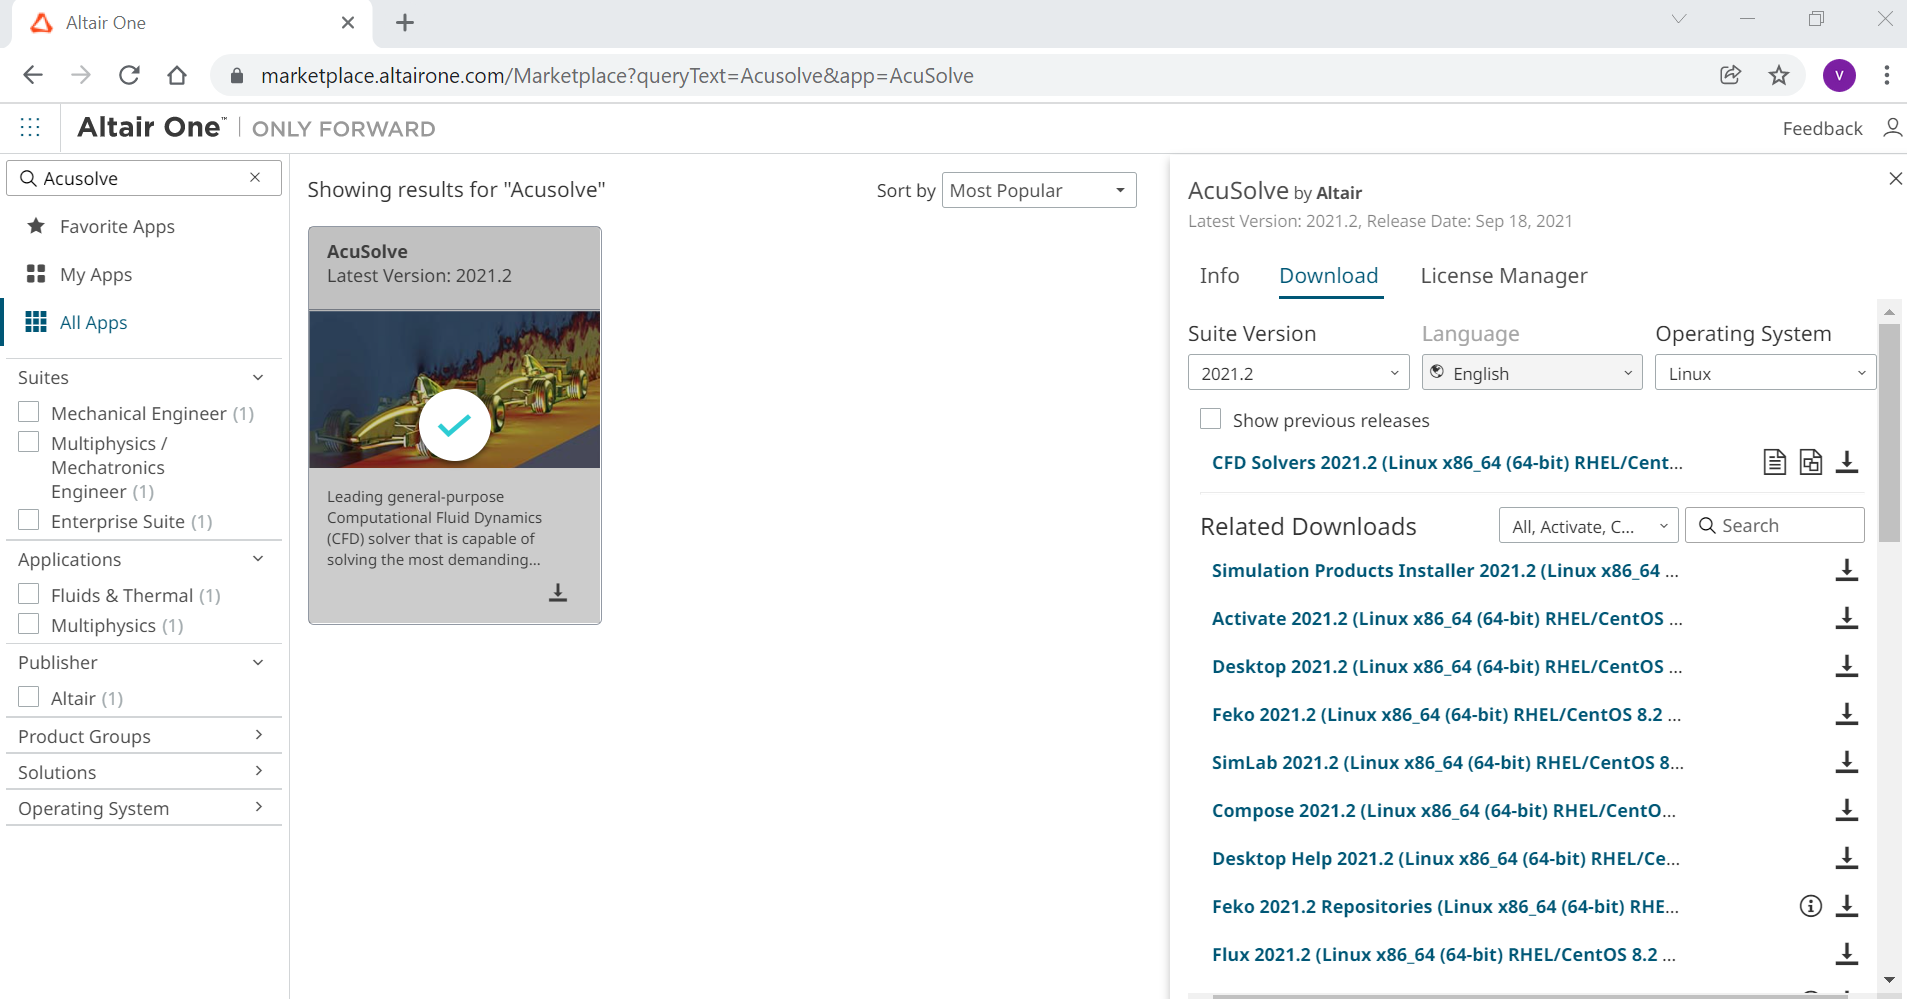This screenshot has height=999, width=1907.
Task: Enable Show previous releases checkbox
Action: (x=1211, y=420)
